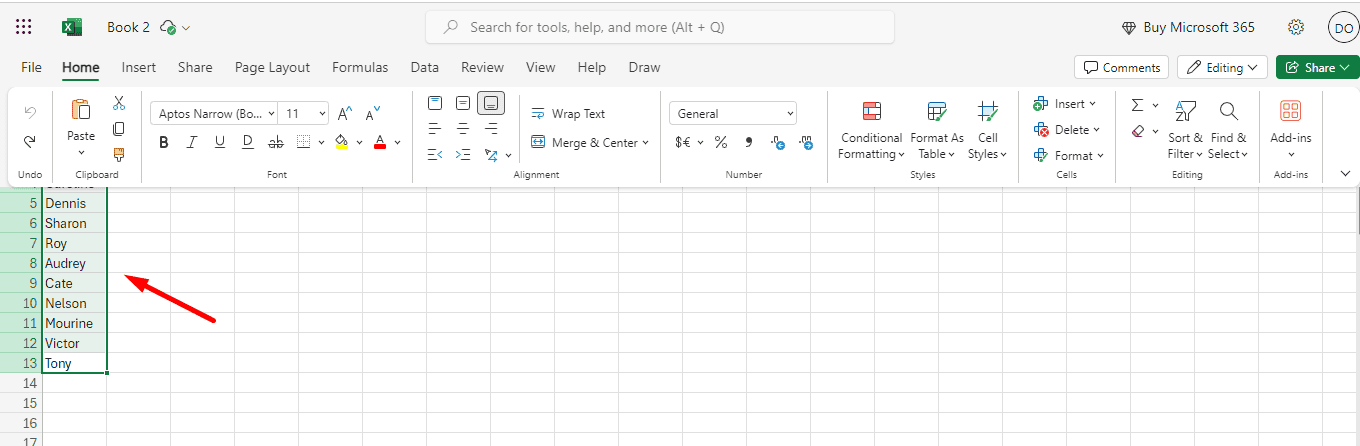Viewport: 1360px width, 446px height.
Task: Decrease font size with the smaller A
Action: [x=373, y=114]
